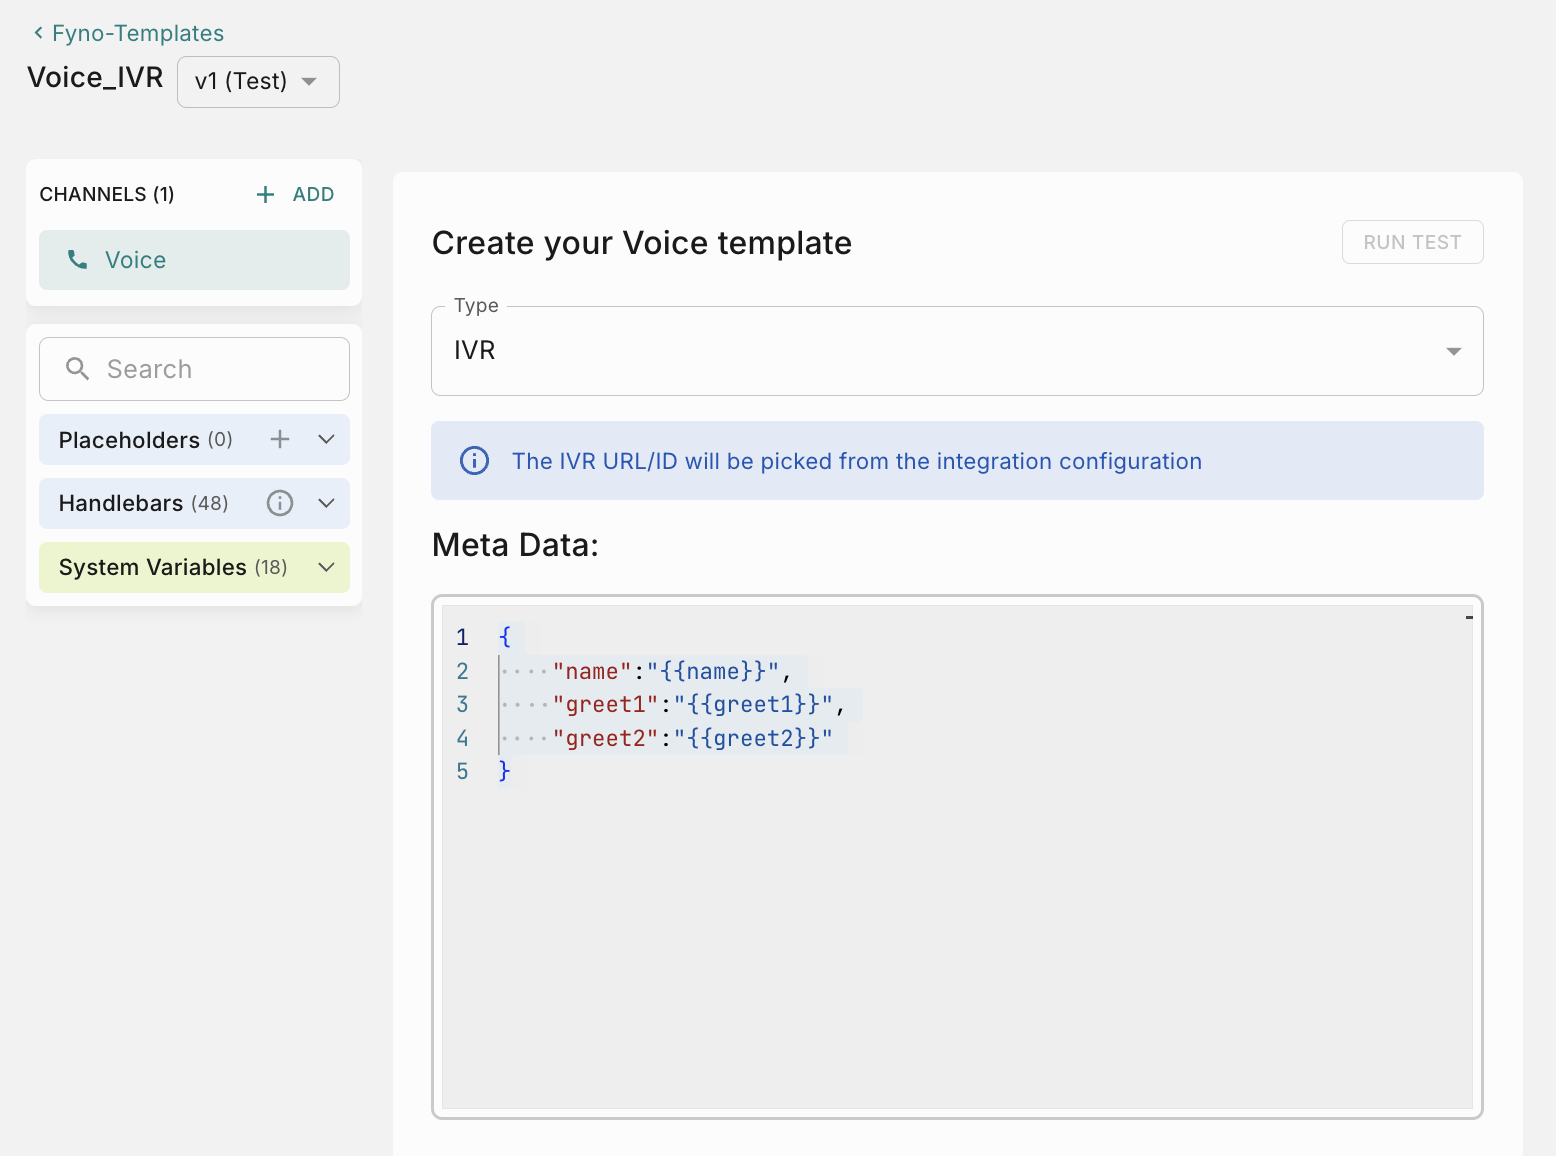Expand the Placeholders section chevron
This screenshot has height=1156, width=1556.
326,439
